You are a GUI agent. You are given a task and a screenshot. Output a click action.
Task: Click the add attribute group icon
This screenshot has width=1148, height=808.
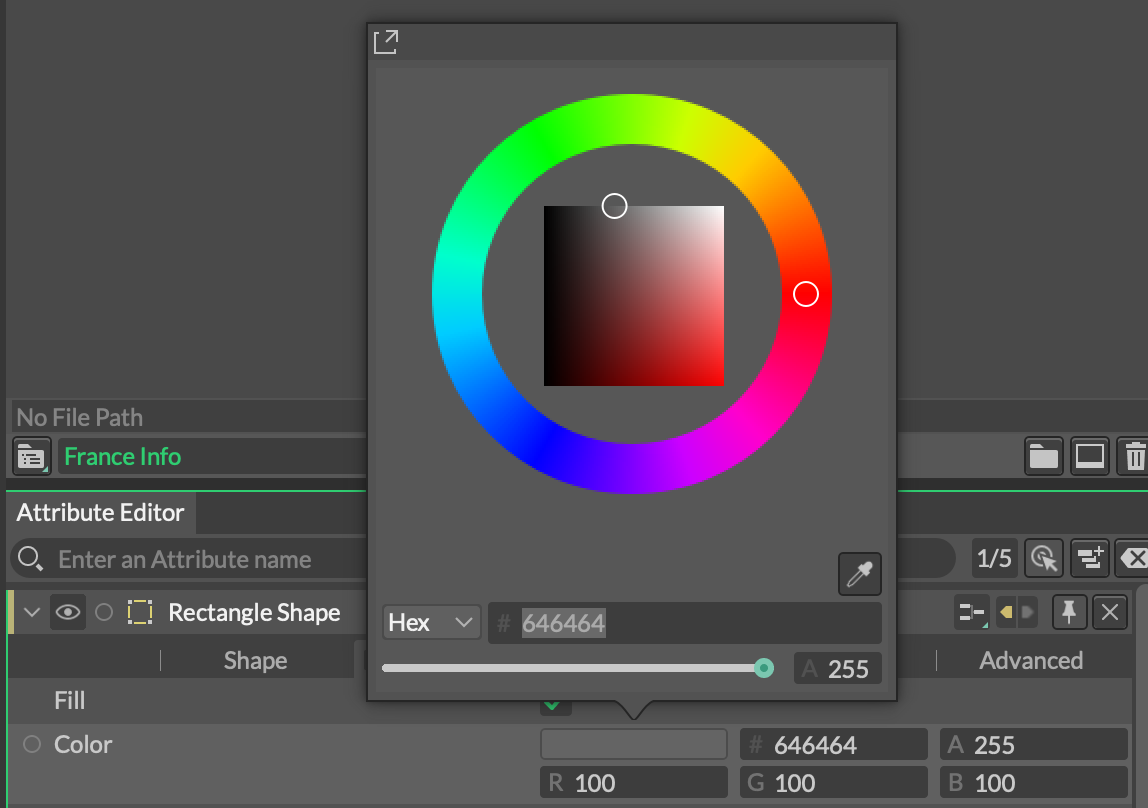(x=1089, y=558)
